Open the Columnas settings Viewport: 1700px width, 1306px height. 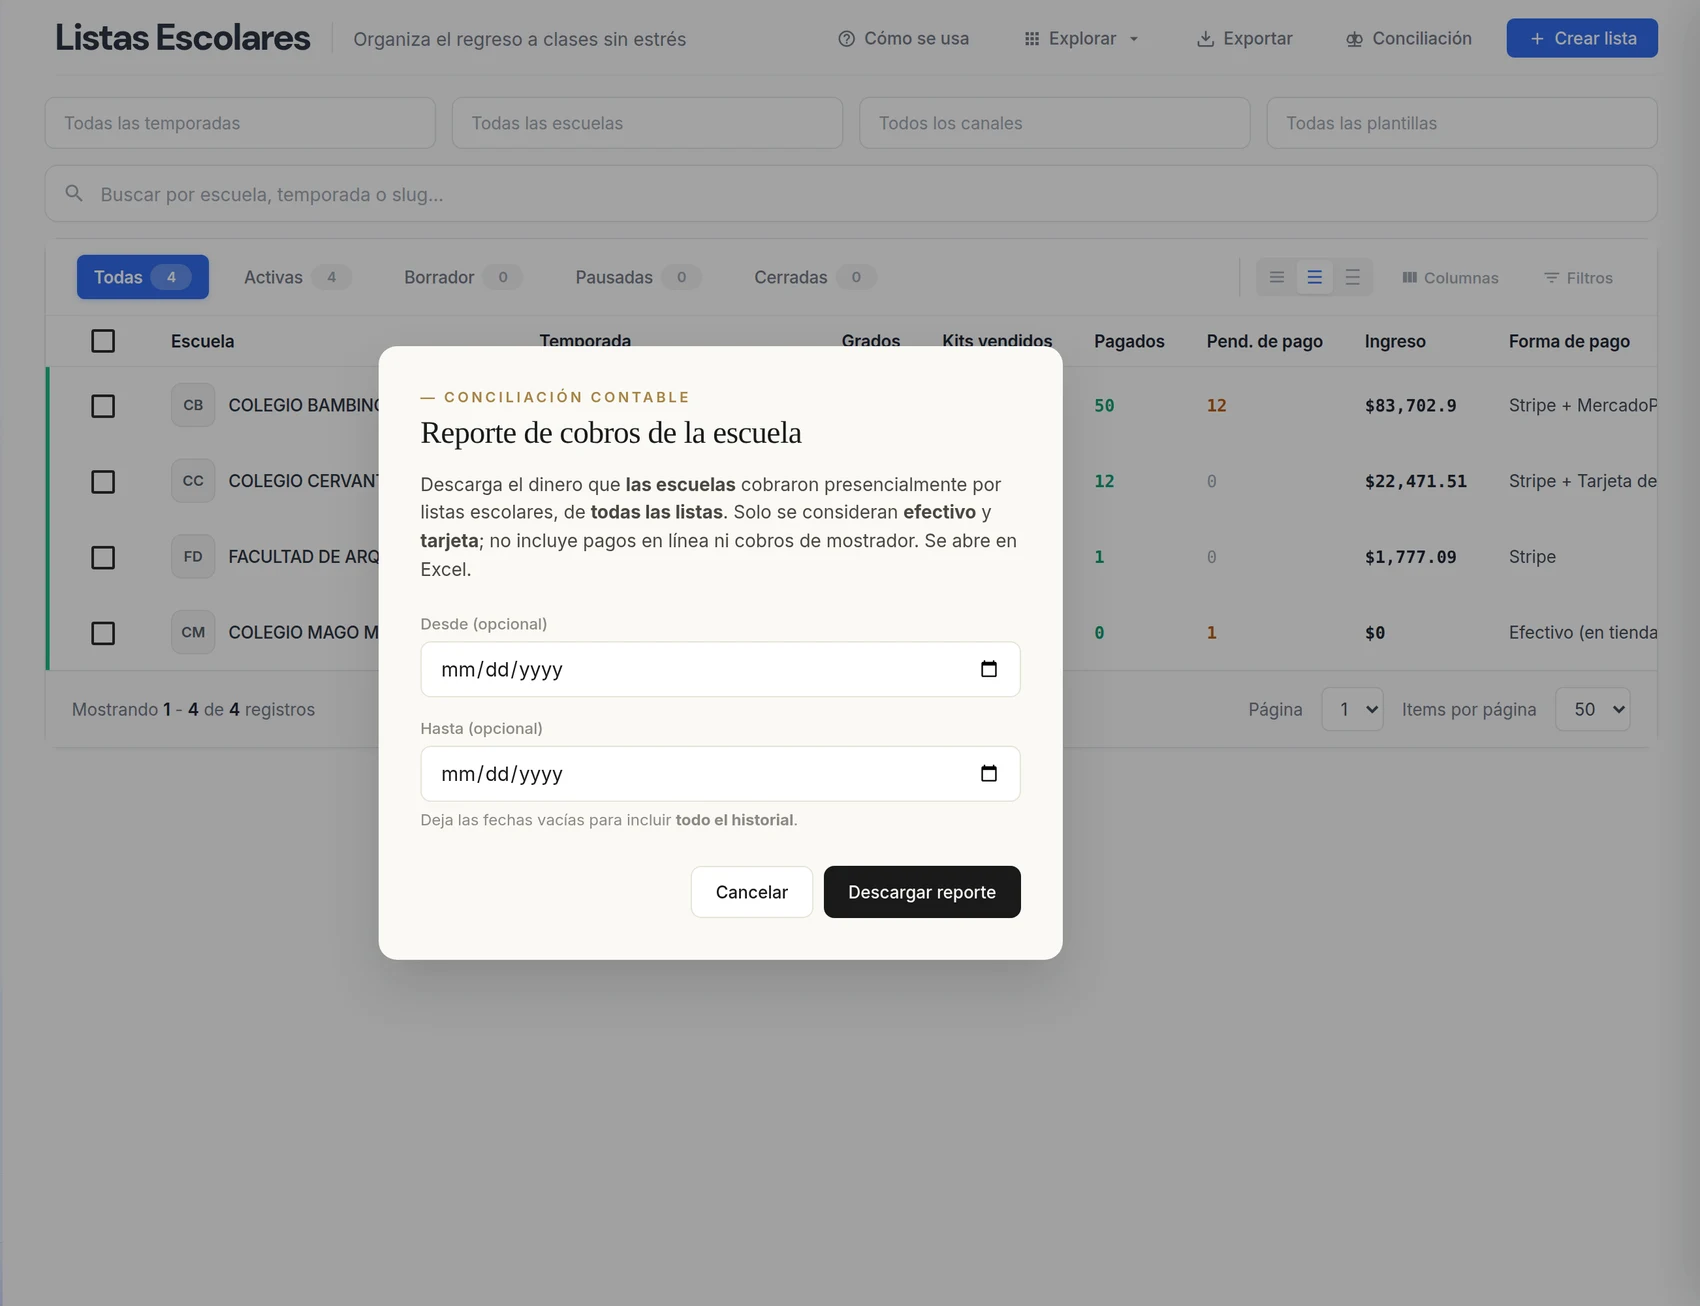click(1450, 278)
